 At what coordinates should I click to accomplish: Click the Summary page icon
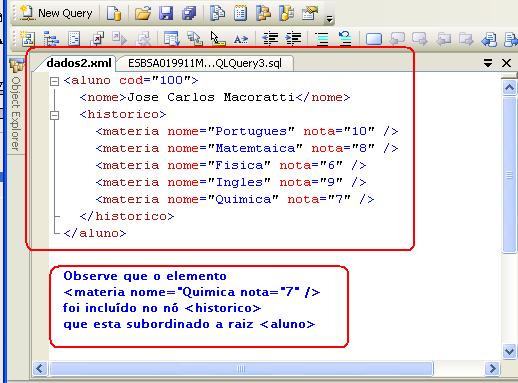click(240, 14)
